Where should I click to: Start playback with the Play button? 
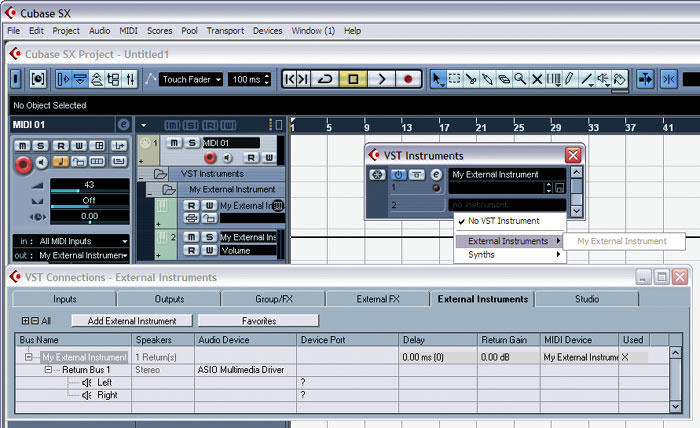pos(381,79)
